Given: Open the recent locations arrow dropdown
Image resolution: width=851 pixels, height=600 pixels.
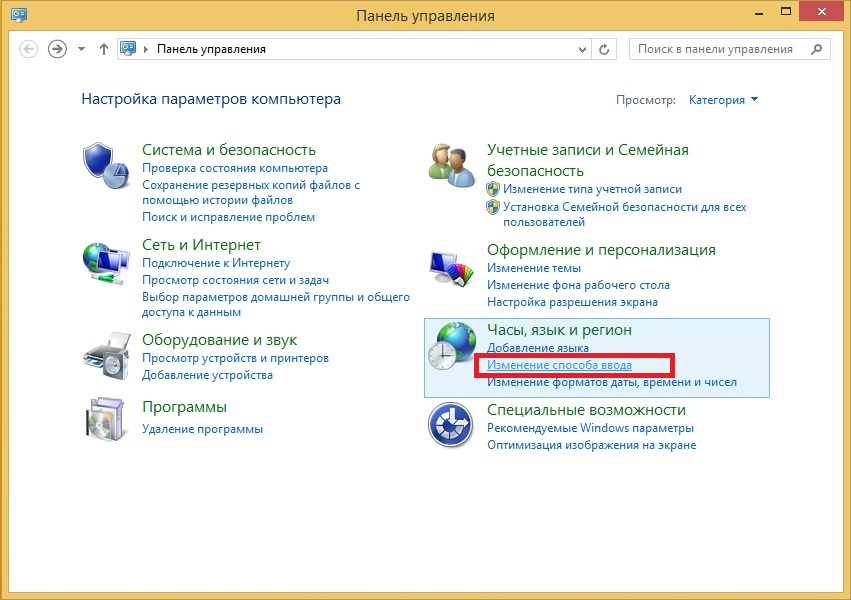Looking at the screenshot, I should point(81,49).
